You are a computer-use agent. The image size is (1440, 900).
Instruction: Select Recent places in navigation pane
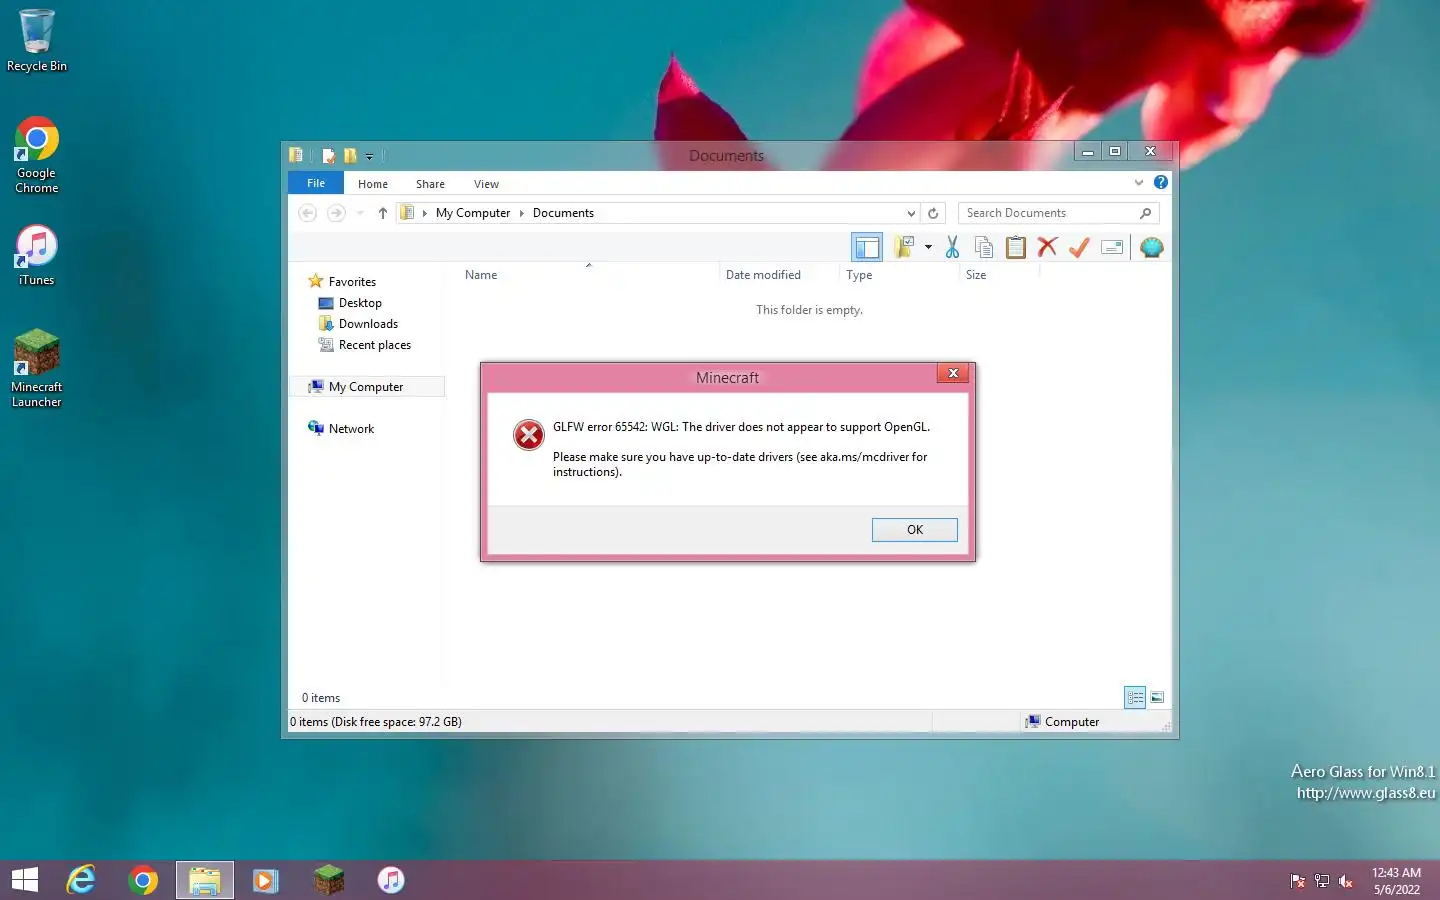[x=364, y=345]
